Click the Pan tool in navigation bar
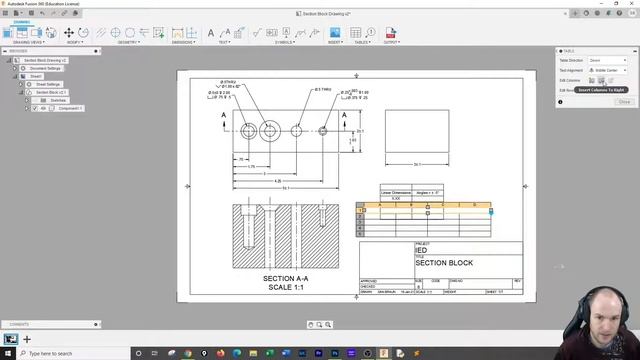The width and height of the screenshot is (640, 360). coord(311,324)
